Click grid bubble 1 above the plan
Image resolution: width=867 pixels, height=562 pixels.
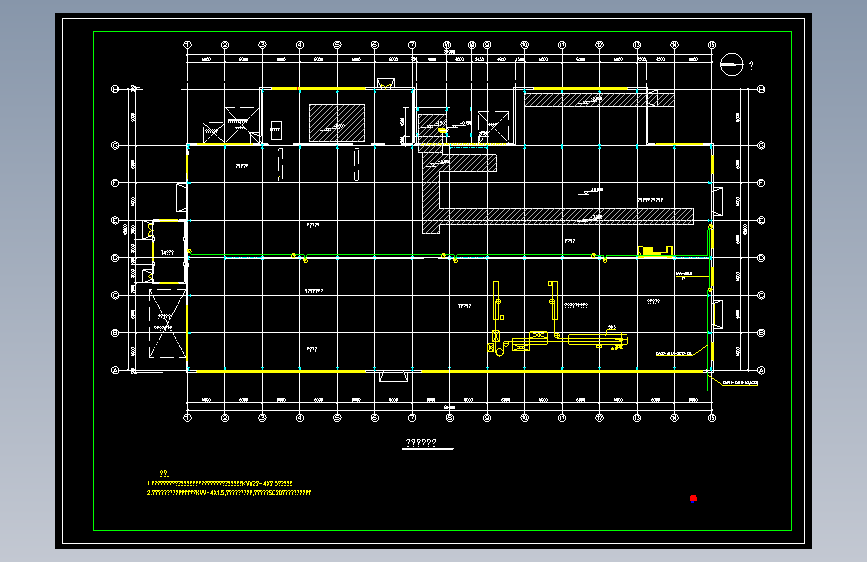pyautogui.click(x=187, y=45)
